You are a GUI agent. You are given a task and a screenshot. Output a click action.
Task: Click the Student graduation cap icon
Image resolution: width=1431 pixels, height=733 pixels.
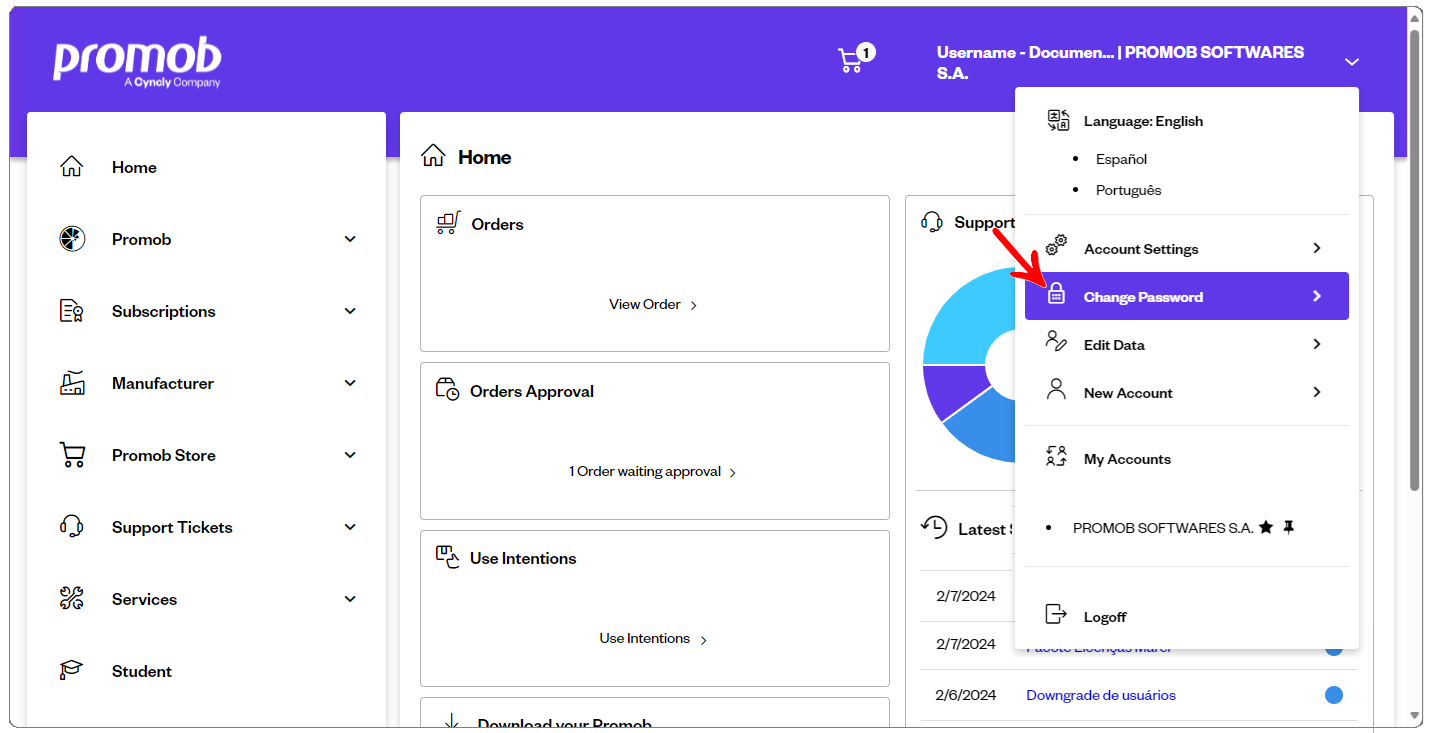click(72, 671)
